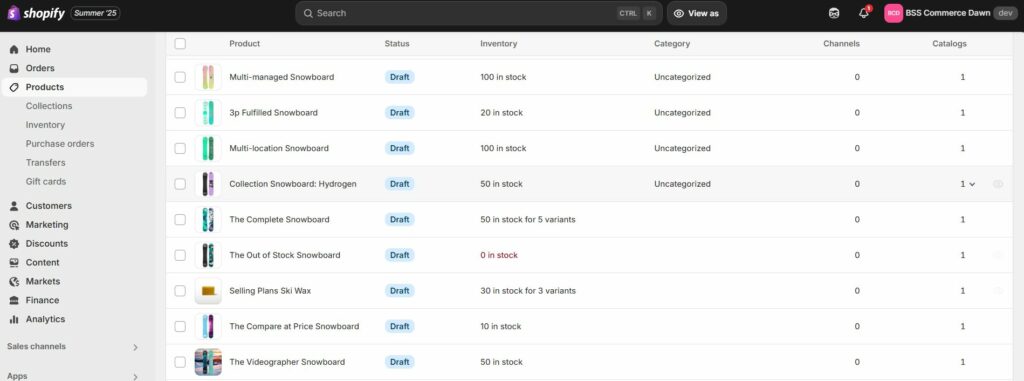Screen dimensions: 1024x381
Task: Click the Finance bank icon
Action: [14, 301]
